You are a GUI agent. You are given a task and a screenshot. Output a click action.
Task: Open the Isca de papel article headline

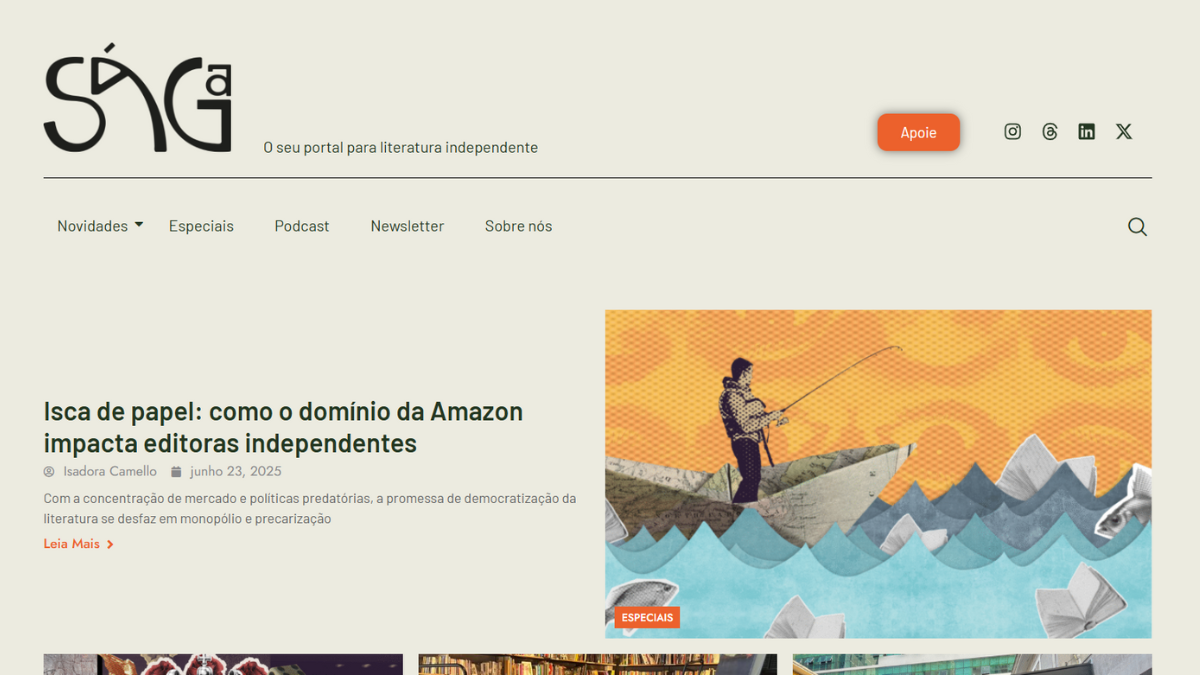tap(283, 427)
